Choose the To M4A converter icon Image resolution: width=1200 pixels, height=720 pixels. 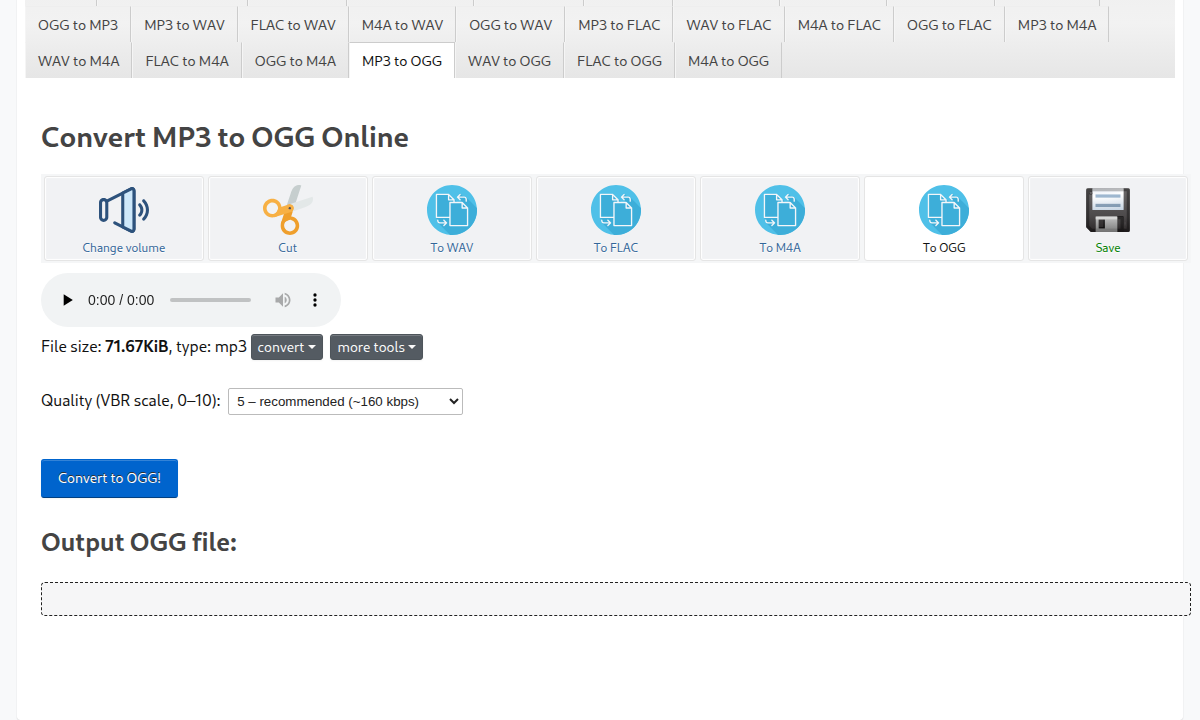click(780, 218)
